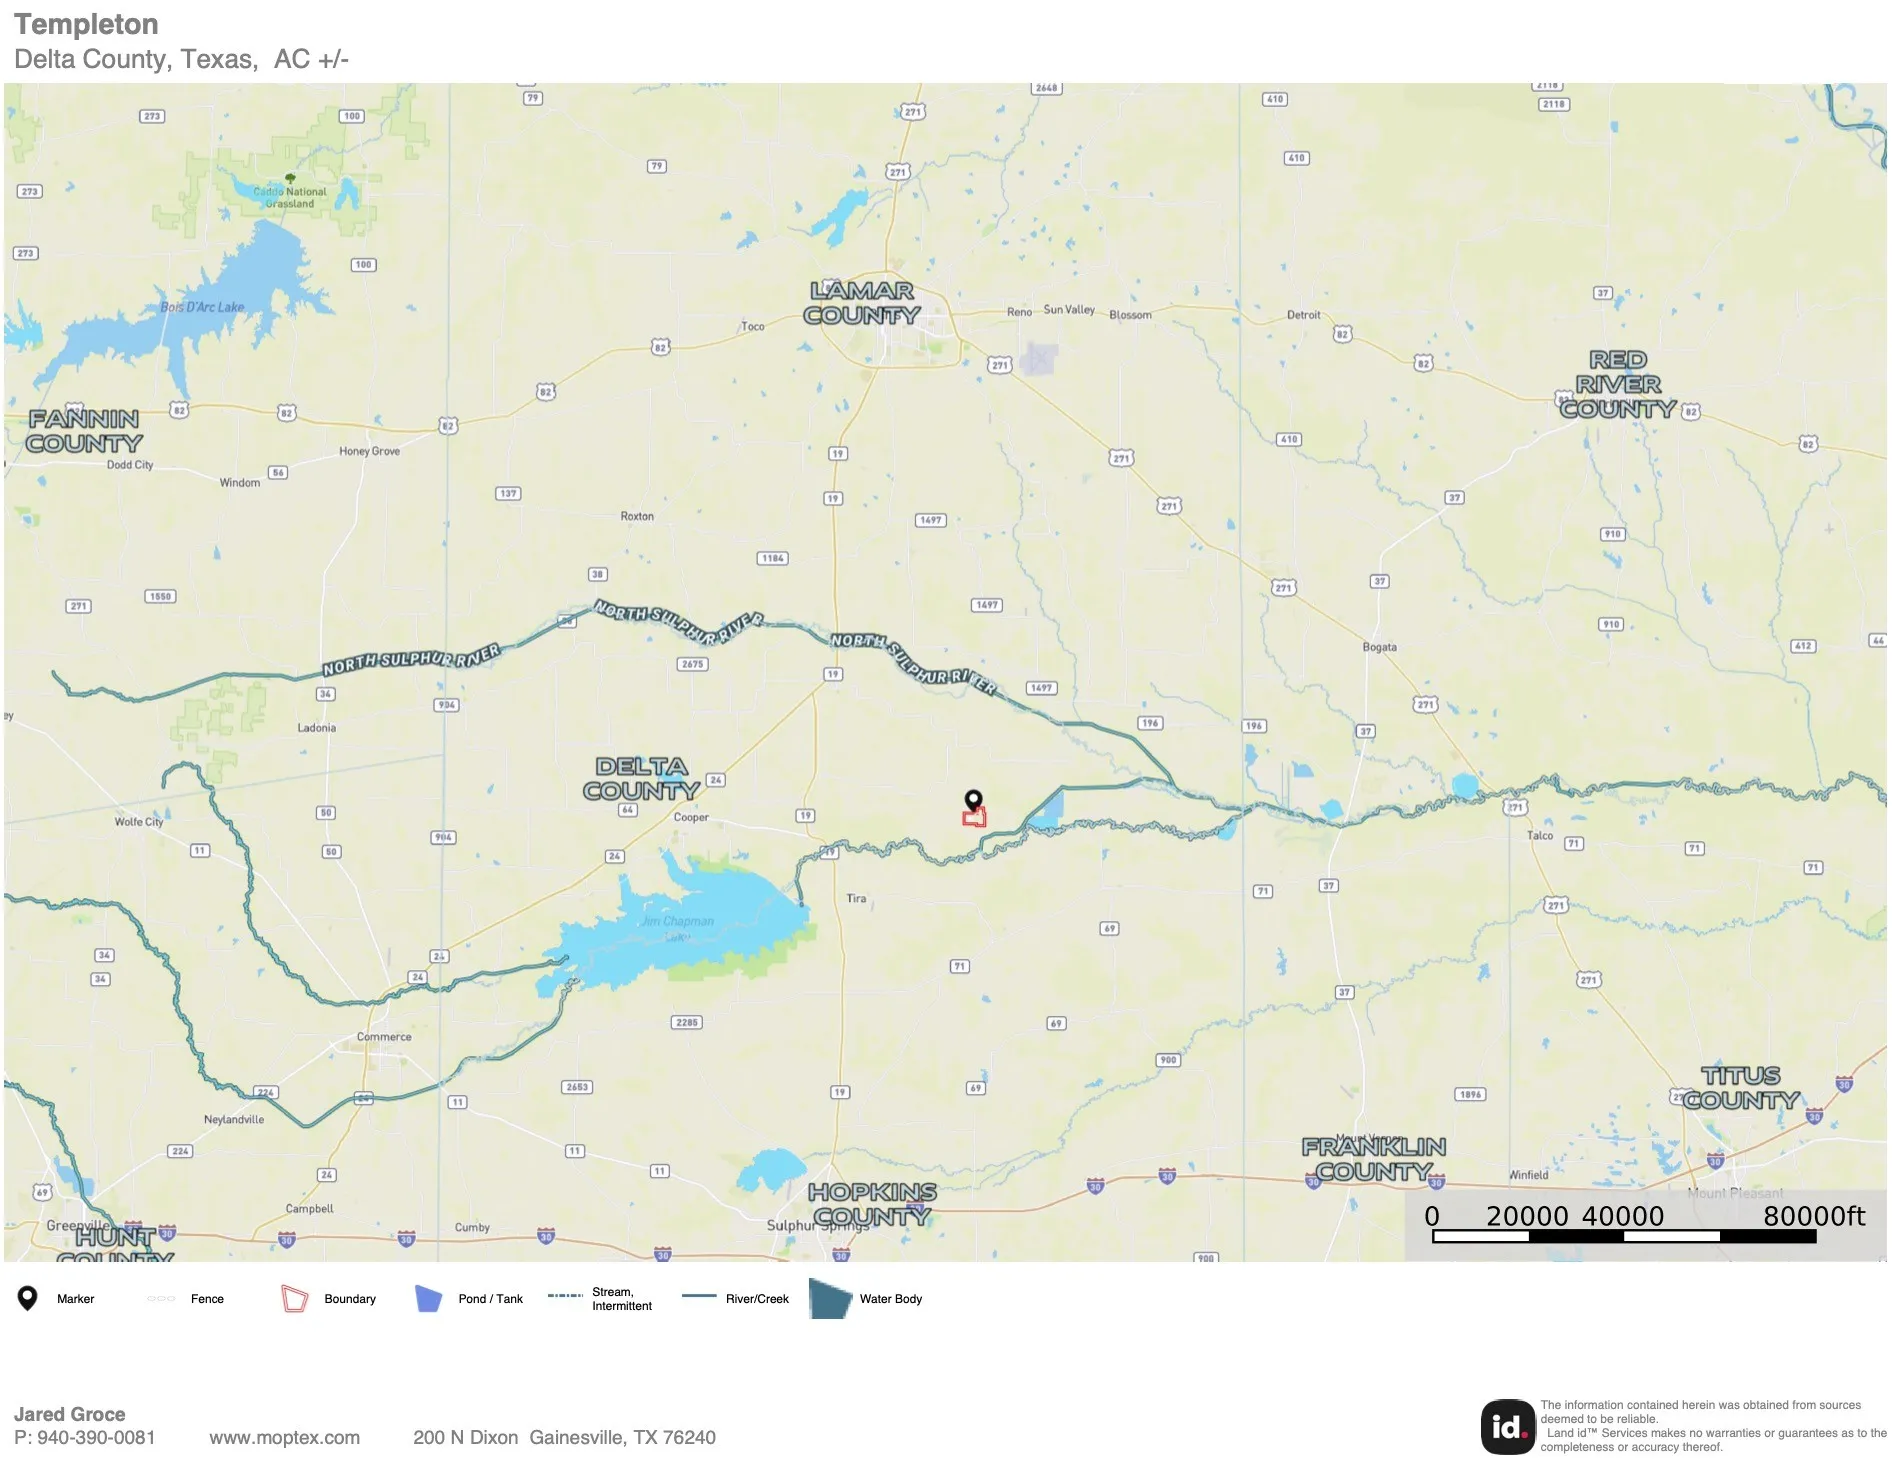Click the 2285 road shield
1892x1462 pixels.
pos(686,1022)
